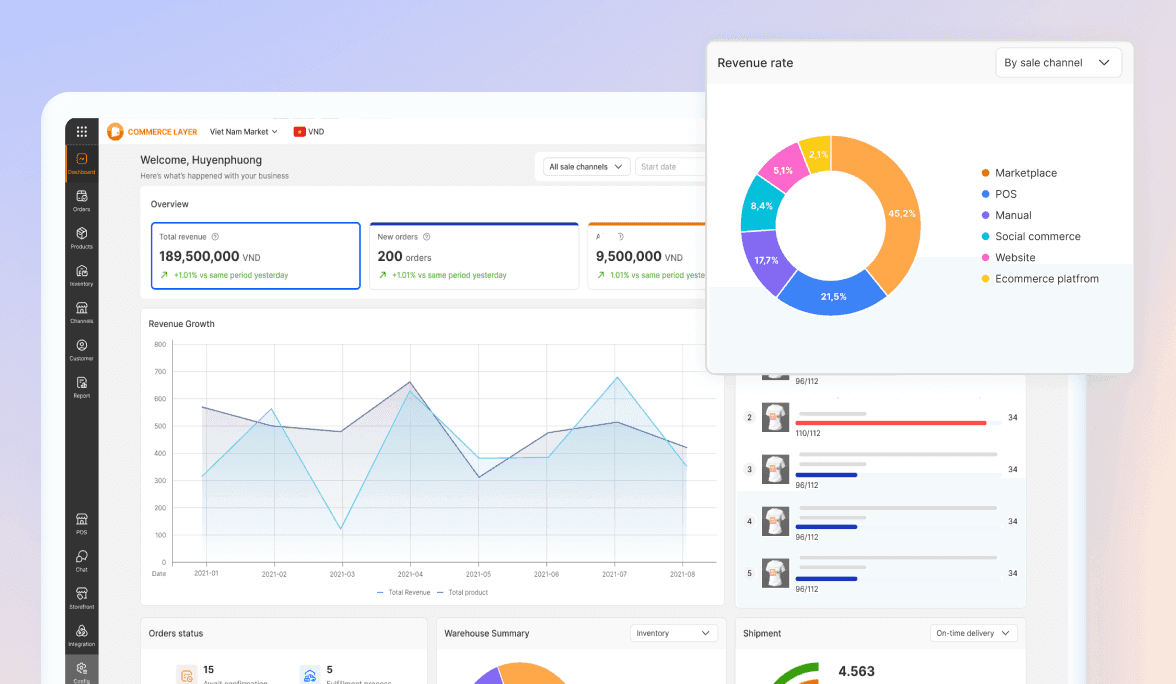Select the Total revenue card
This screenshot has height=684, width=1176.
[256, 256]
